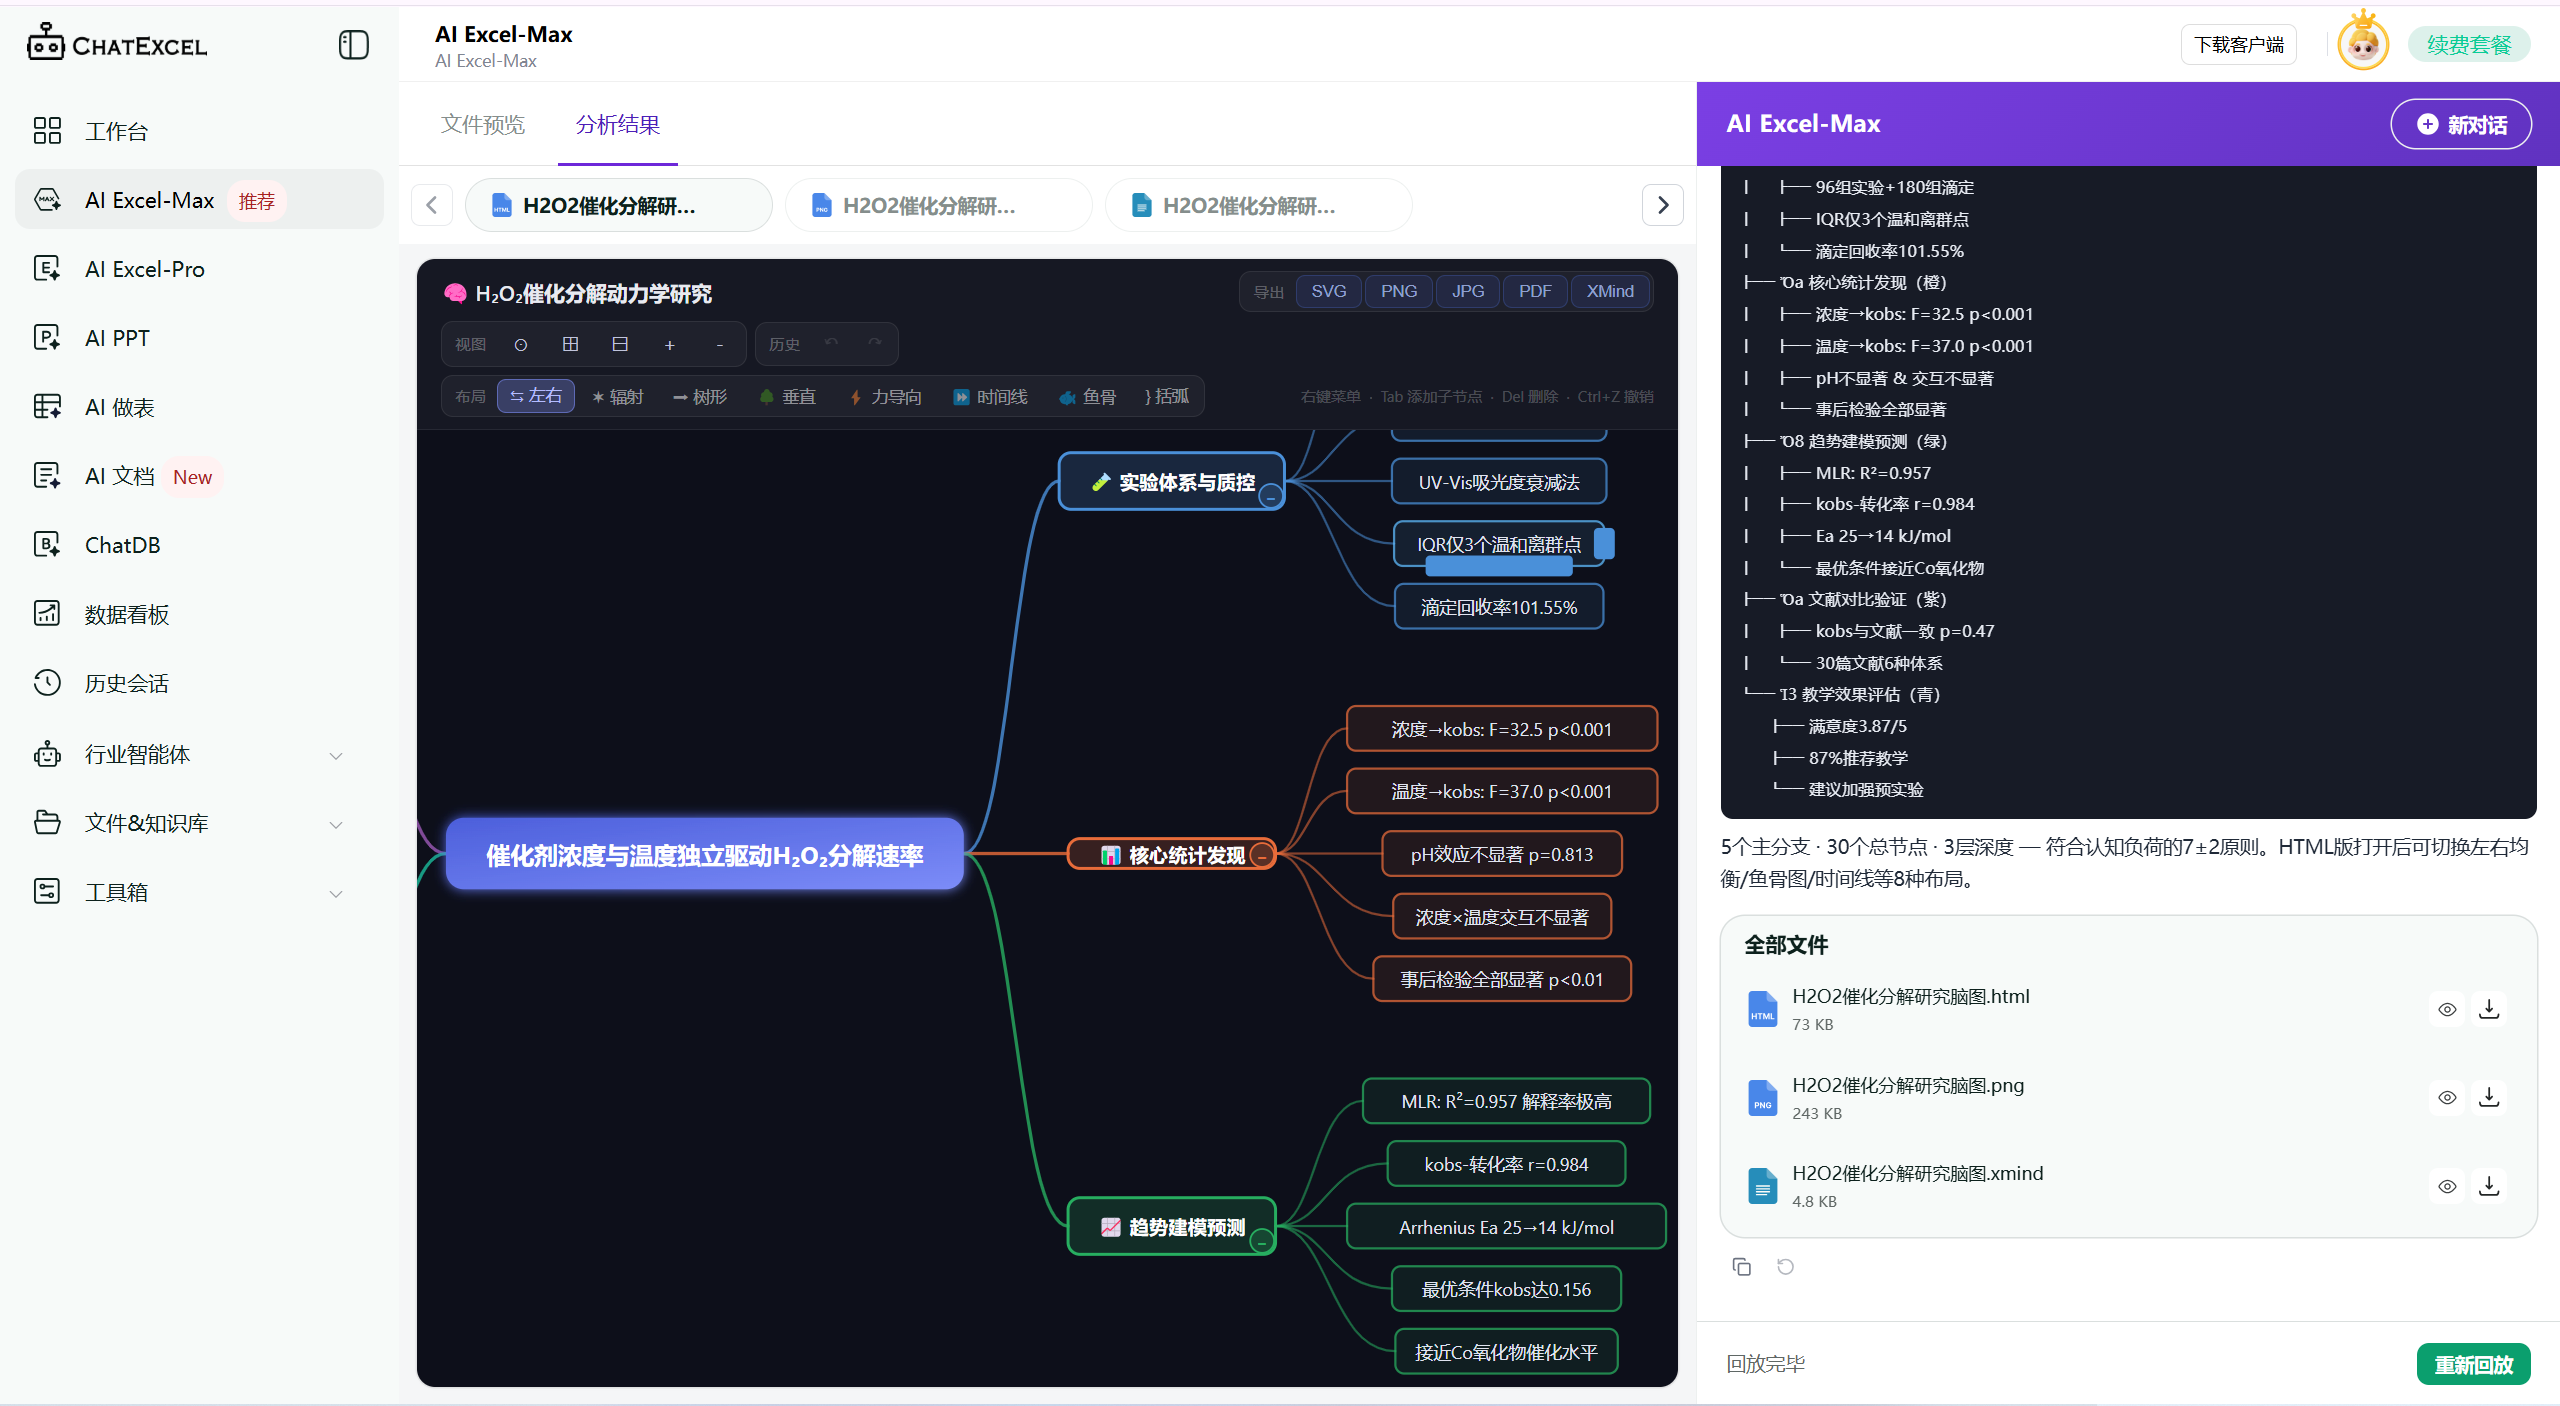Select the central 催化剂浓度与温度 root node
The width and height of the screenshot is (2560, 1406).
(x=704, y=855)
